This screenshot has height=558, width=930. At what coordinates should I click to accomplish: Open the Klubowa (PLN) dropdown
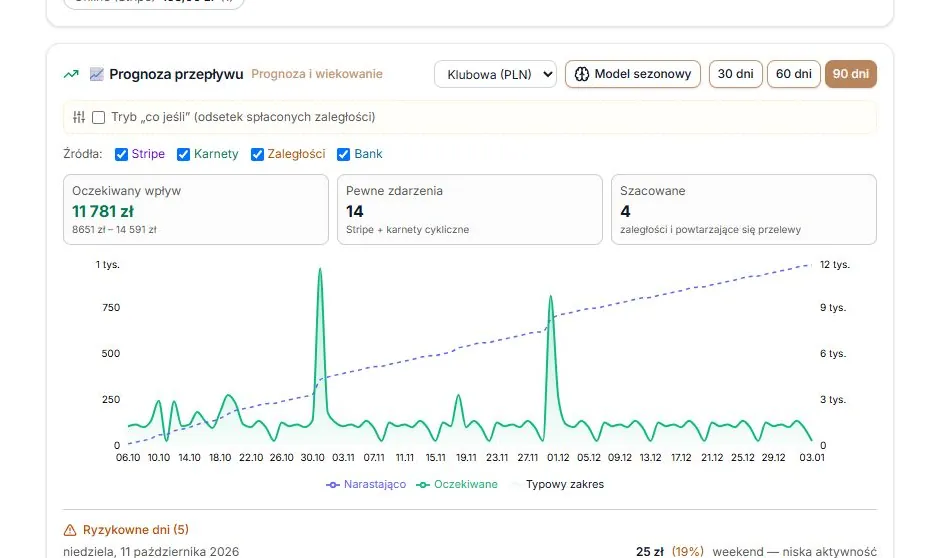495,74
